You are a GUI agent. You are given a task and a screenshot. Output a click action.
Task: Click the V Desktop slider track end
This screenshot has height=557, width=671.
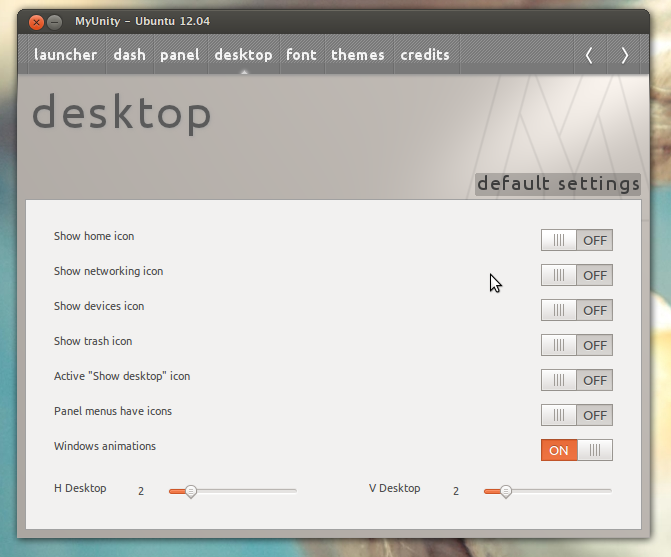[609, 491]
